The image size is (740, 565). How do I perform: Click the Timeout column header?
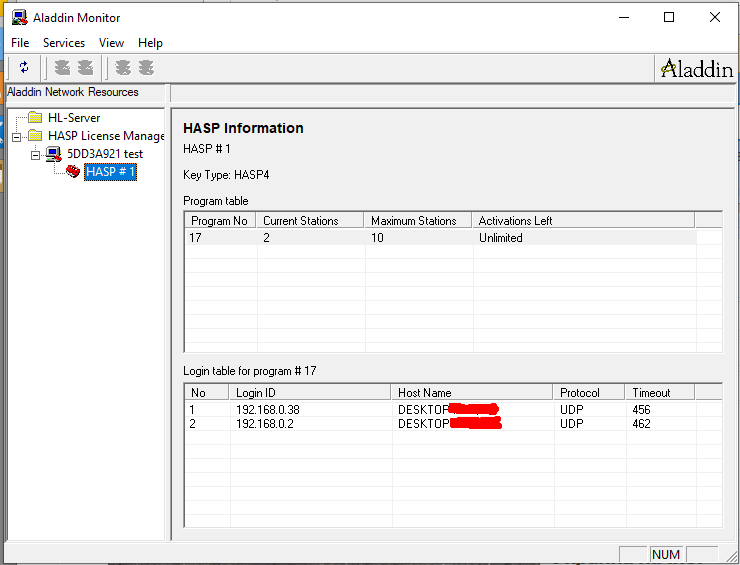[660, 393]
